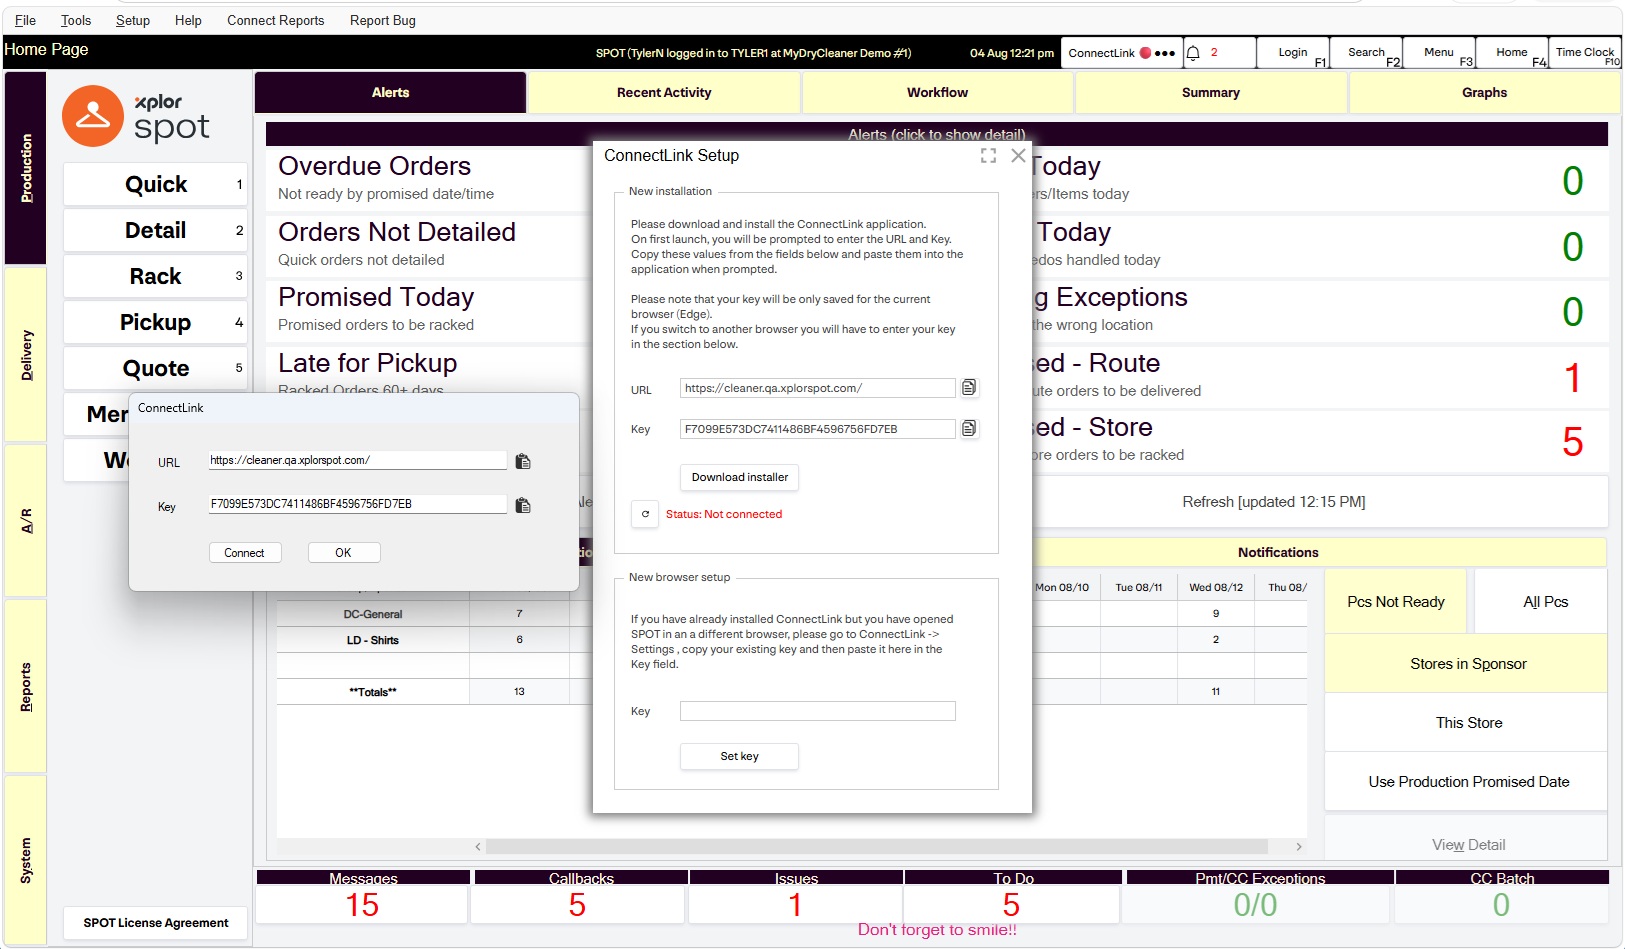Click the Set key button
The width and height of the screenshot is (1625, 949).
pyautogui.click(x=739, y=757)
